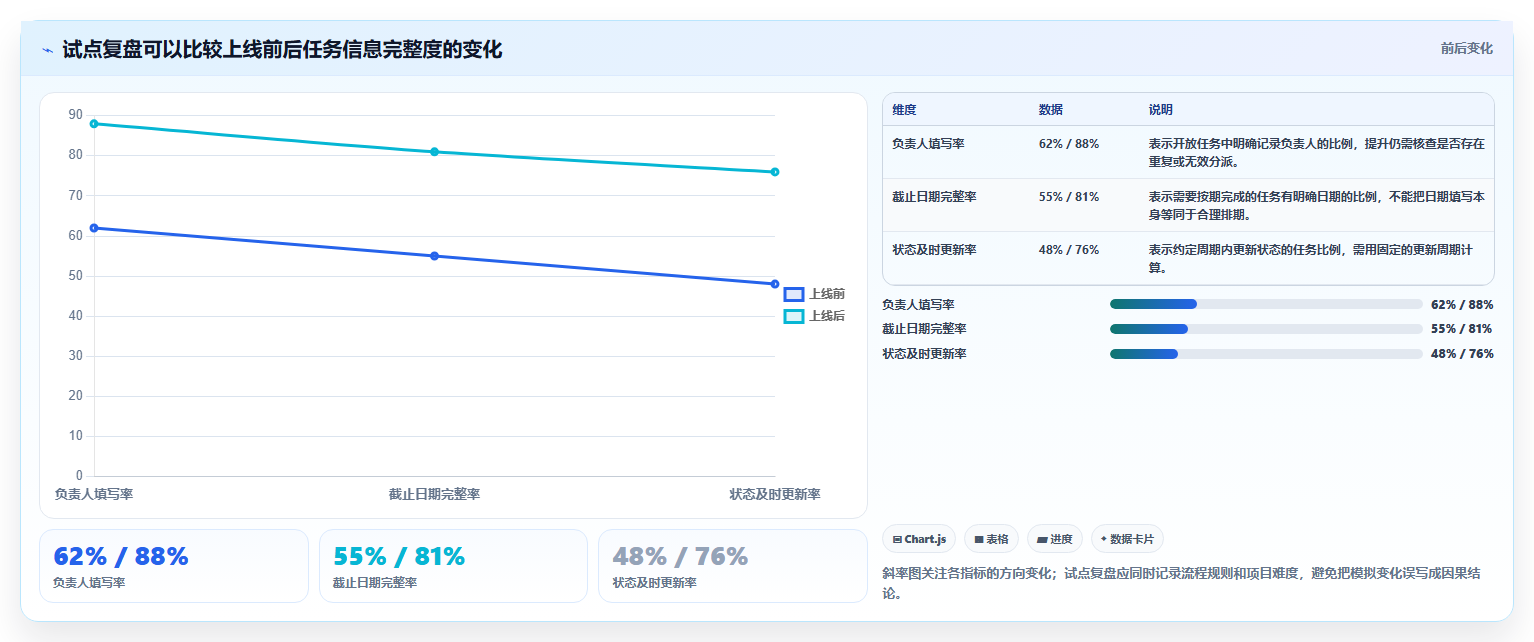The width and height of the screenshot is (1534, 642).
Task: Click the 状态及时更新率 x-axis label
Action: [x=775, y=494]
